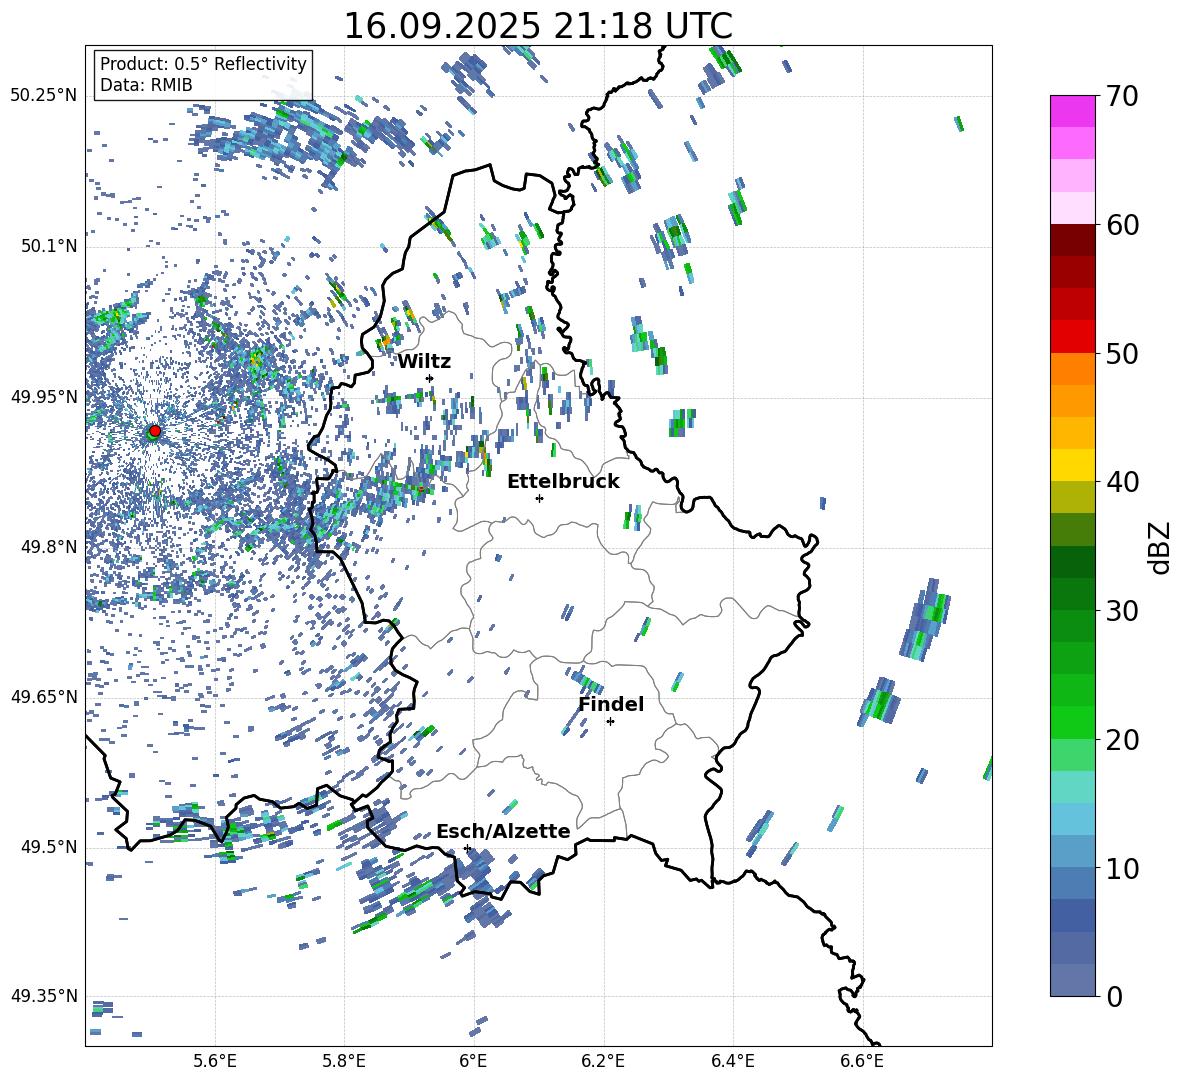Click the colorbar tick label 30
Image resolution: width=1184 pixels, height=1081 pixels.
[x=1122, y=611]
